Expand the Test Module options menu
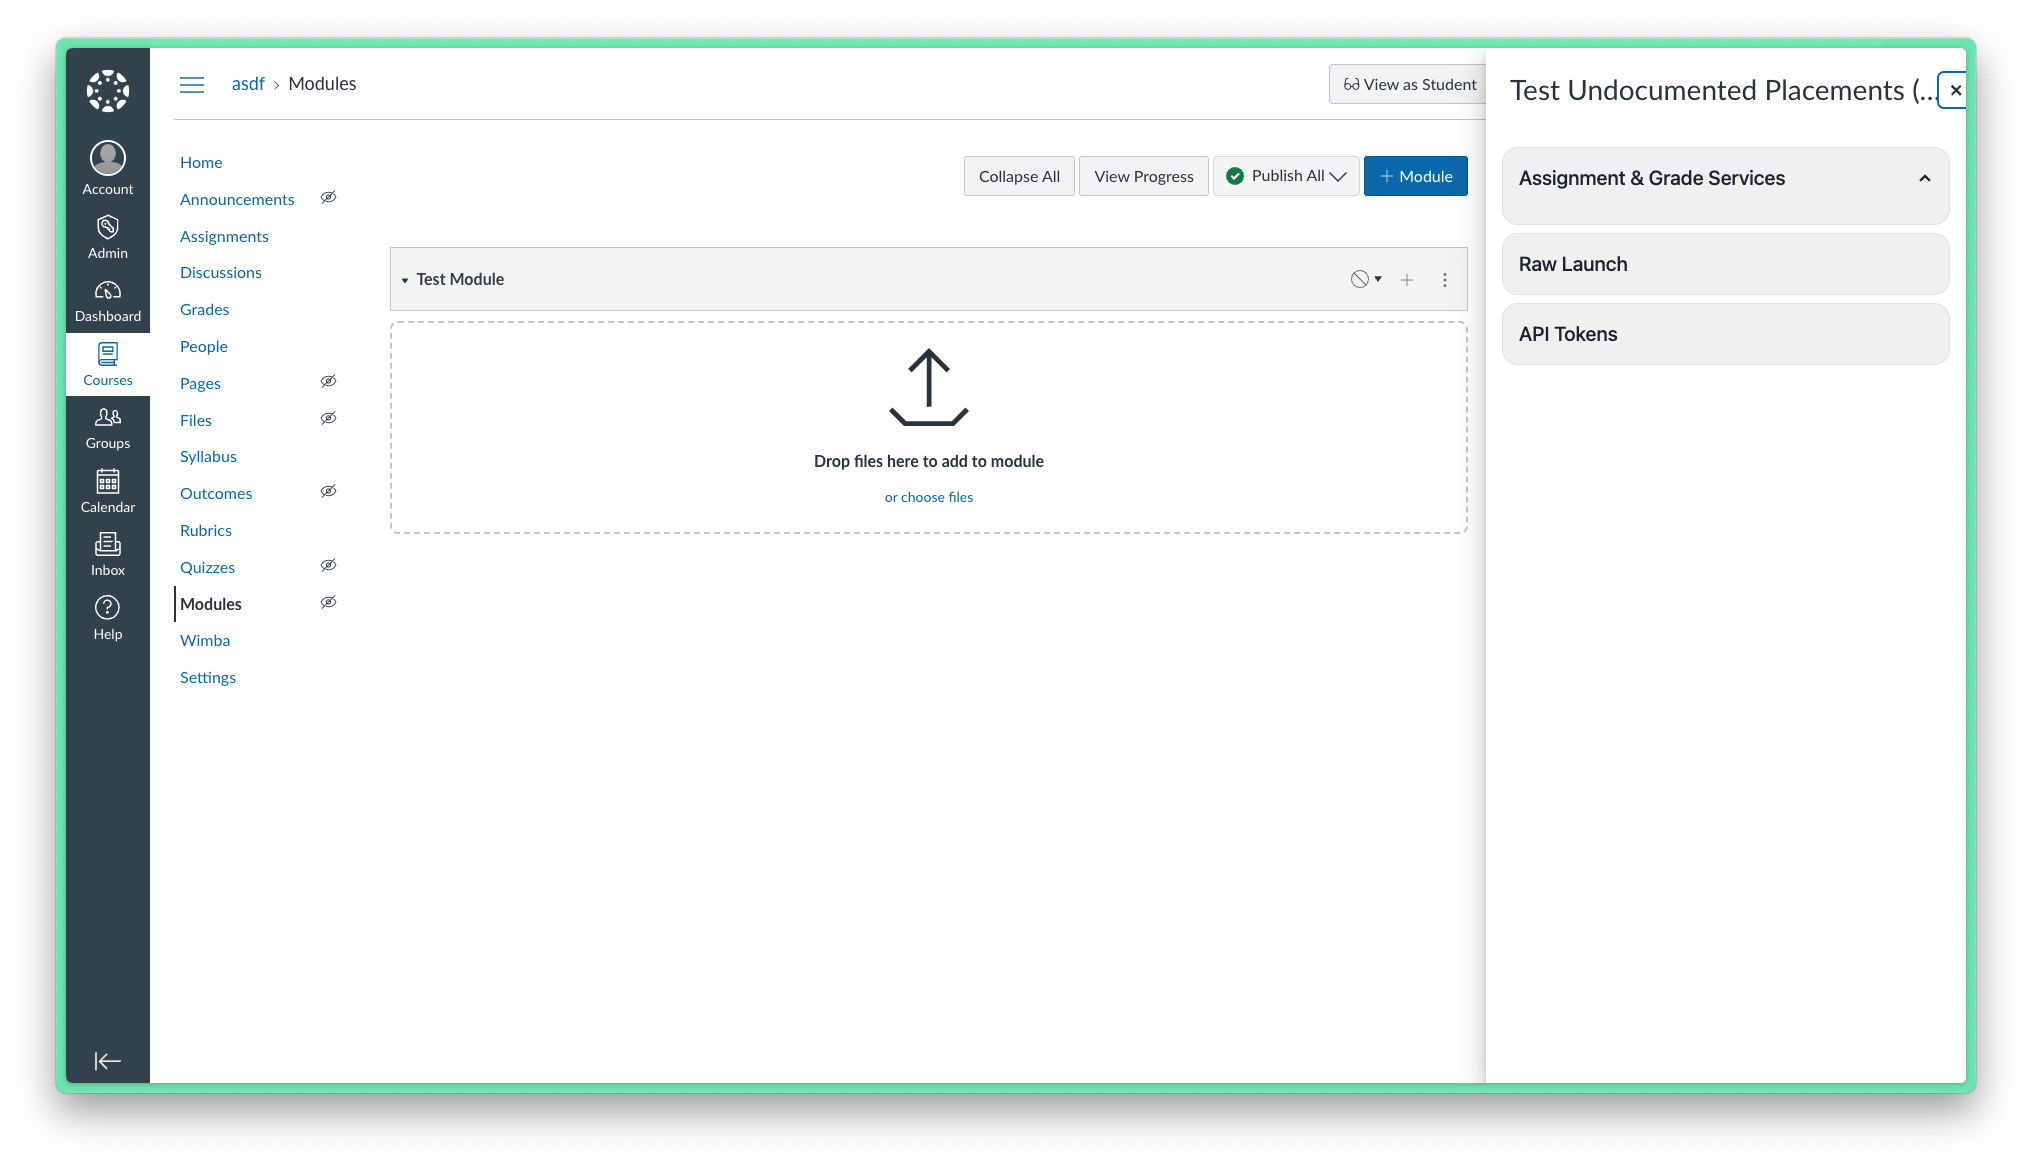2032x1167 pixels. click(x=1446, y=279)
